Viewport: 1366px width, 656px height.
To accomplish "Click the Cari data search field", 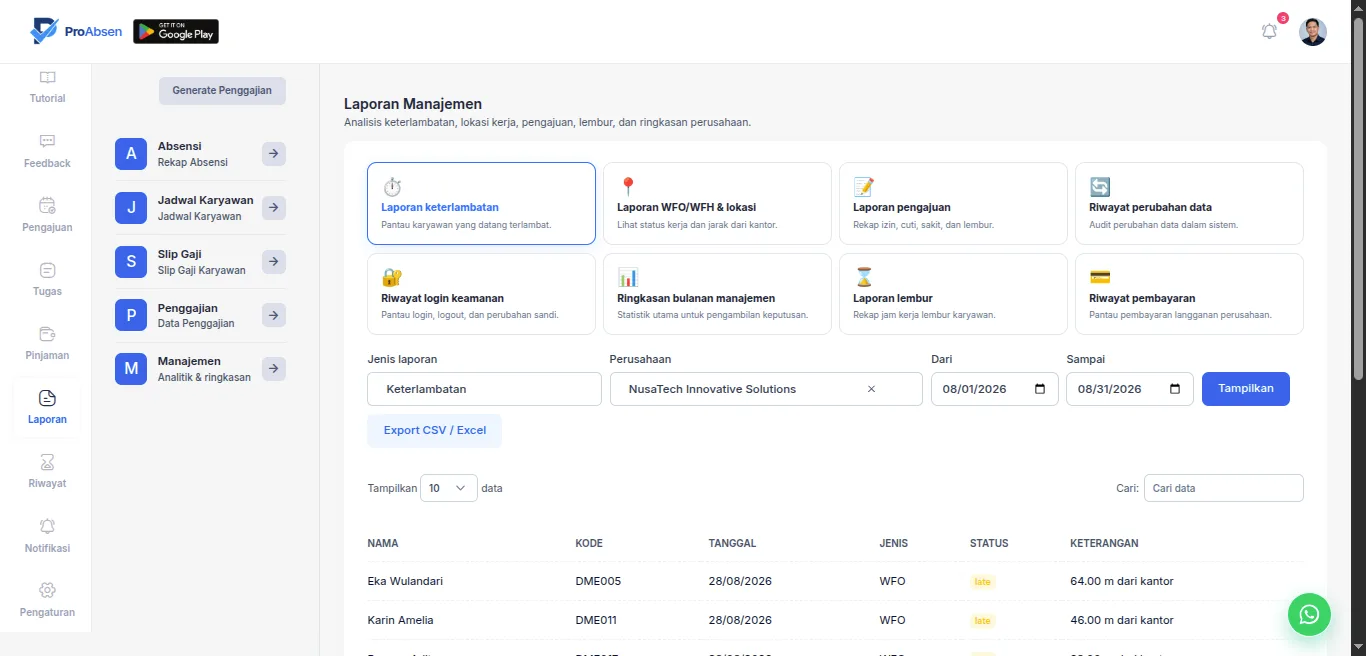I will pos(1224,488).
